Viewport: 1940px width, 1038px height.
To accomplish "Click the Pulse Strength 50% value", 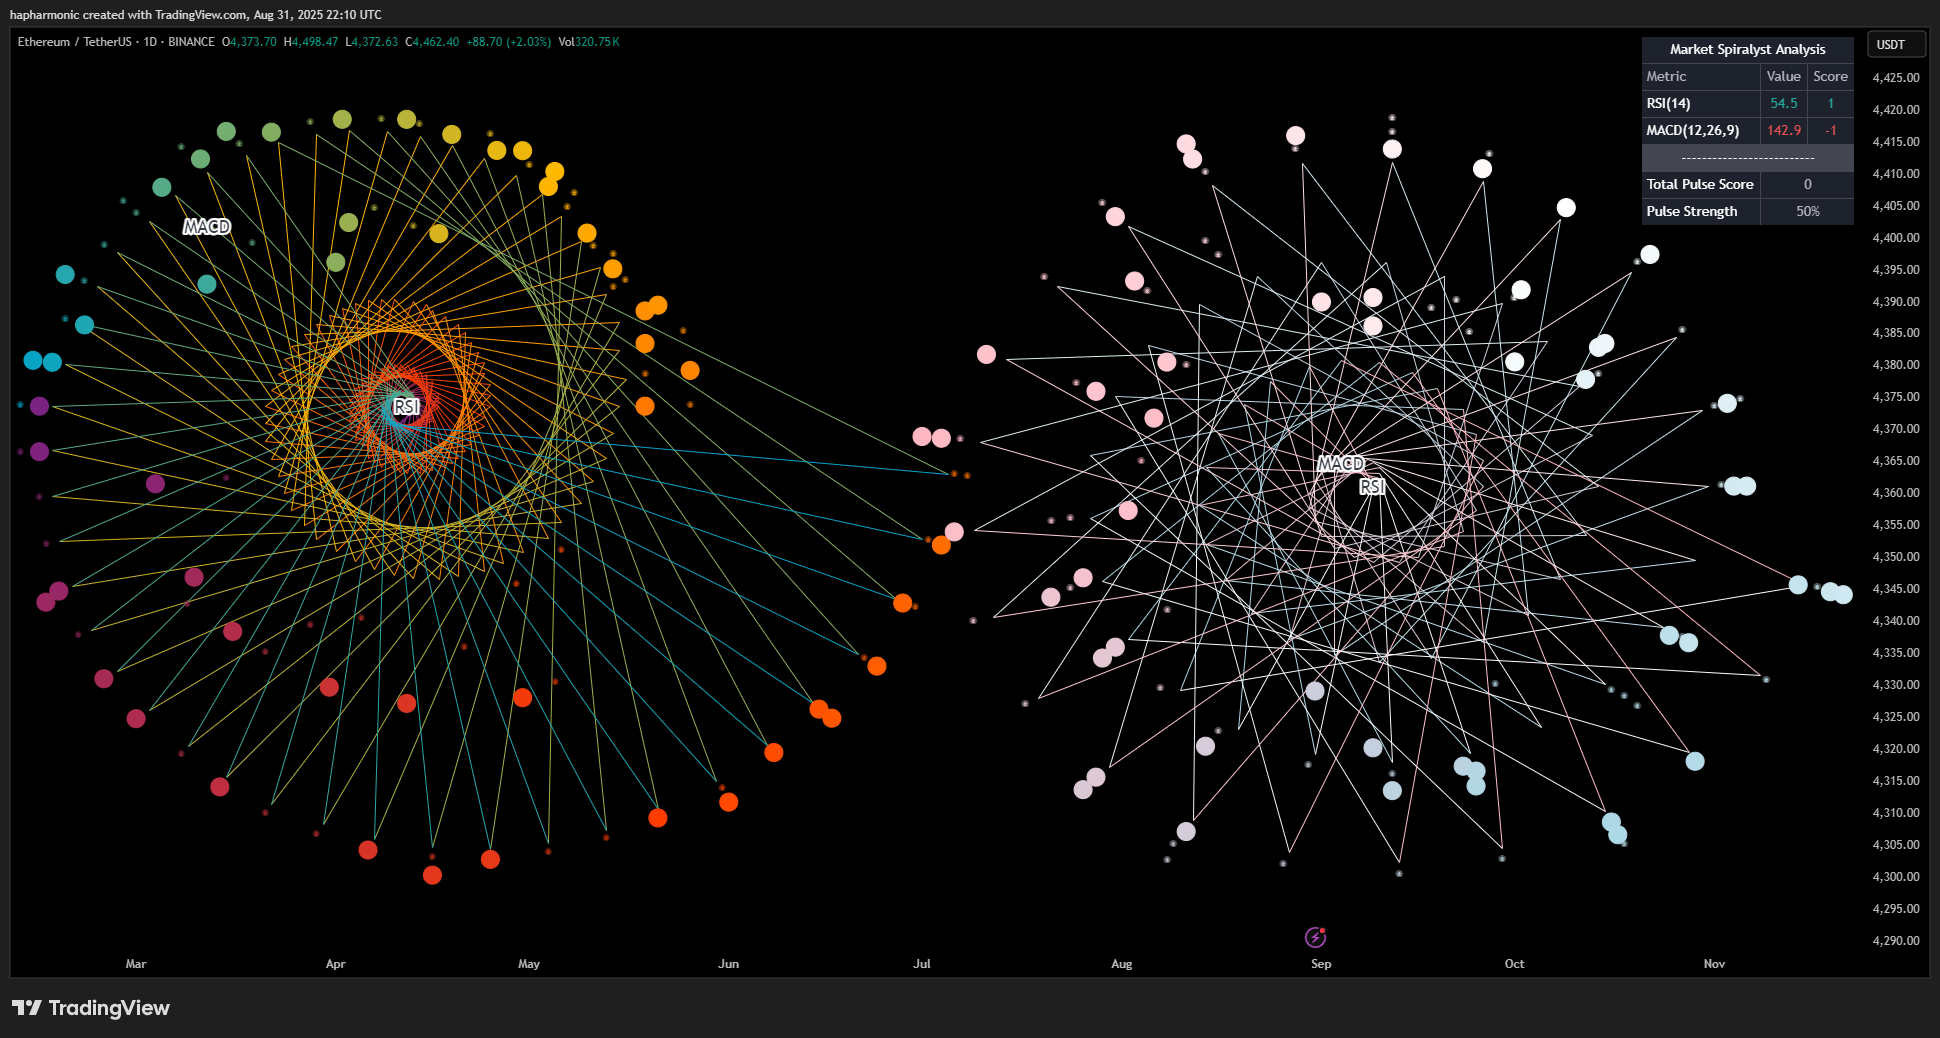I will pos(1807,211).
